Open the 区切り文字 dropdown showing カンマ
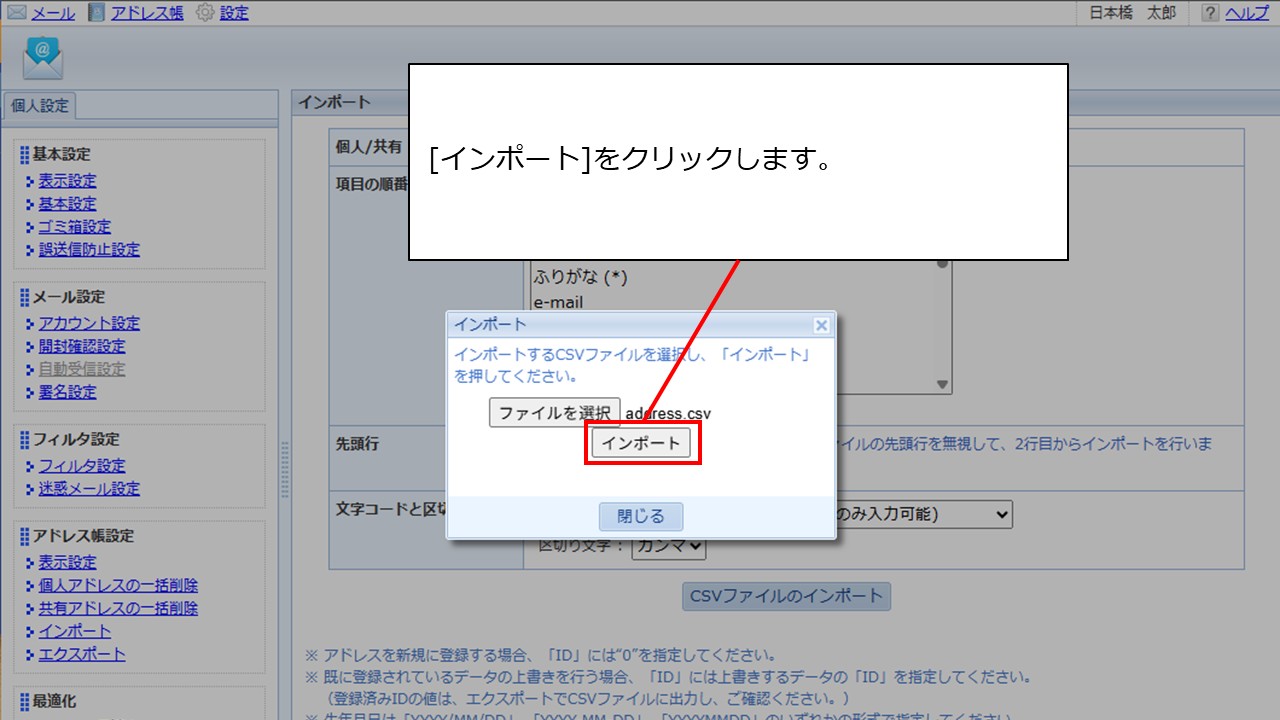Image resolution: width=1280 pixels, height=720 pixels. coord(669,546)
